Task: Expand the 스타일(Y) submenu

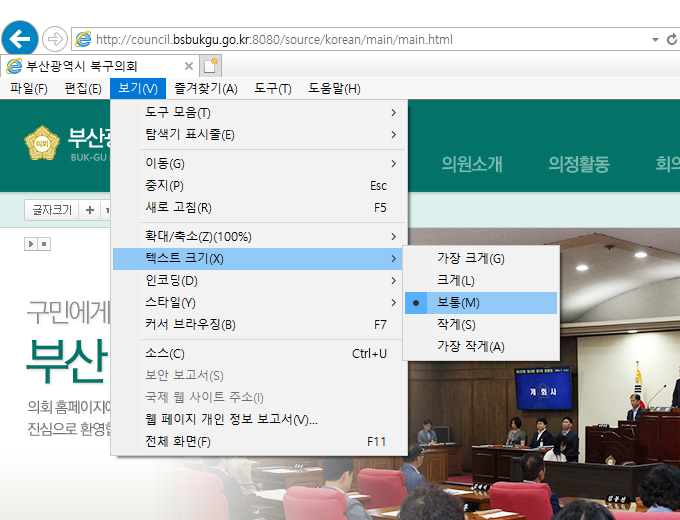Action: tap(259, 303)
